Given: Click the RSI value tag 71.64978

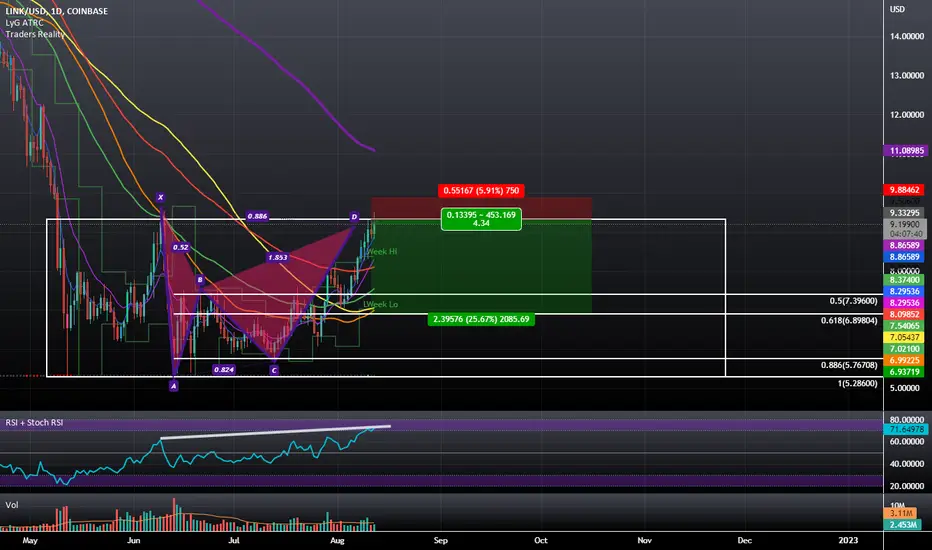Looking at the screenshot, I should (x=906, y=429).
